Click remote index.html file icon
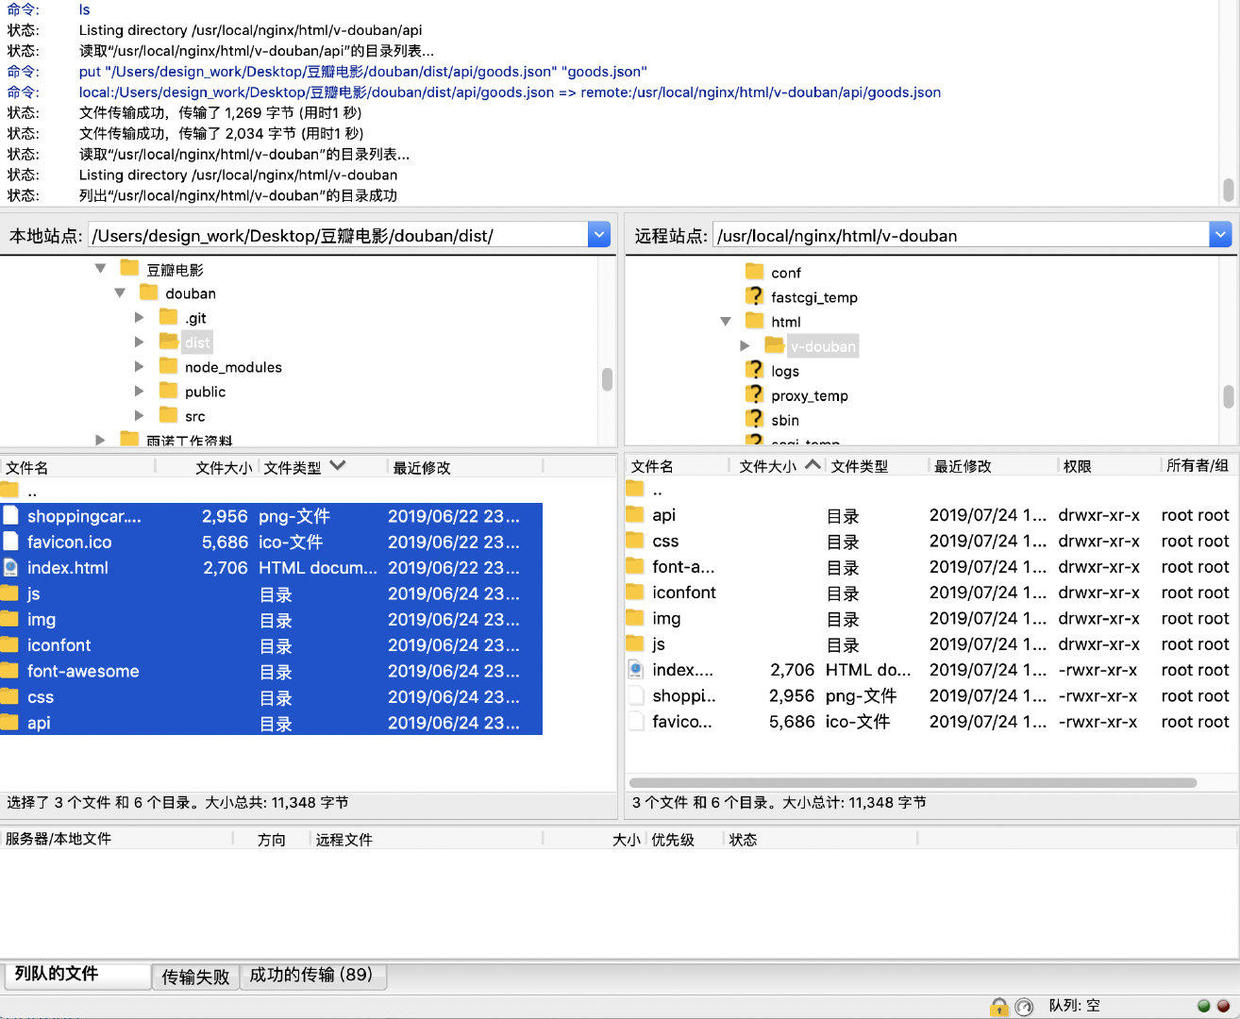This screenshot has width=1240, height=1019. 635,669
